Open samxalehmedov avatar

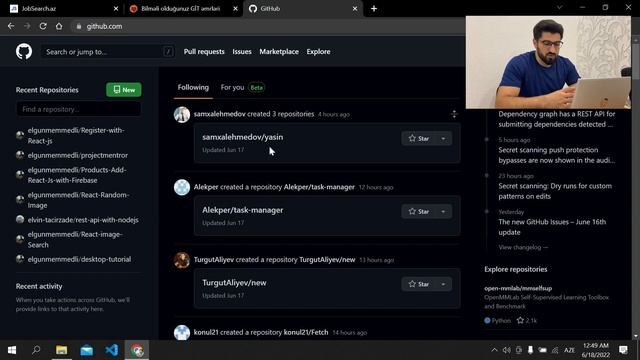click(182, 115)
